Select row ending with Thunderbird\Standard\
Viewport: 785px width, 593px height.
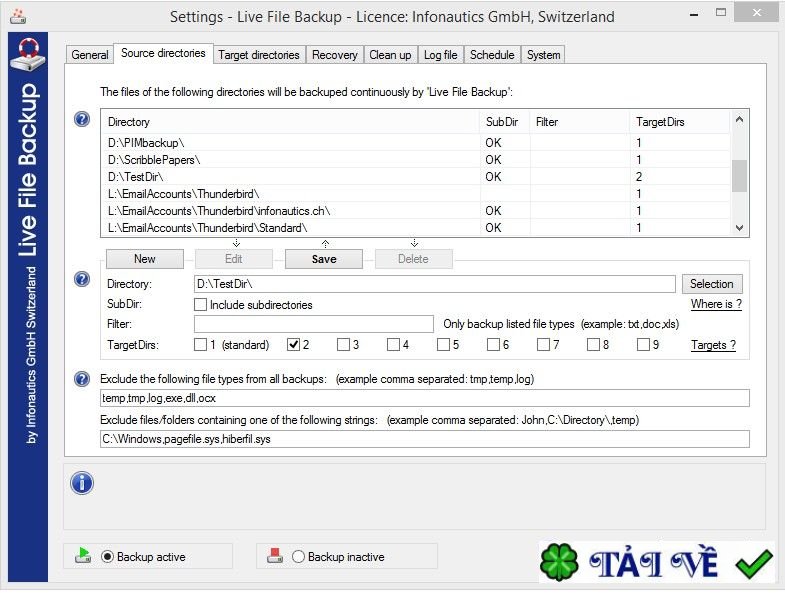point(416,228)
